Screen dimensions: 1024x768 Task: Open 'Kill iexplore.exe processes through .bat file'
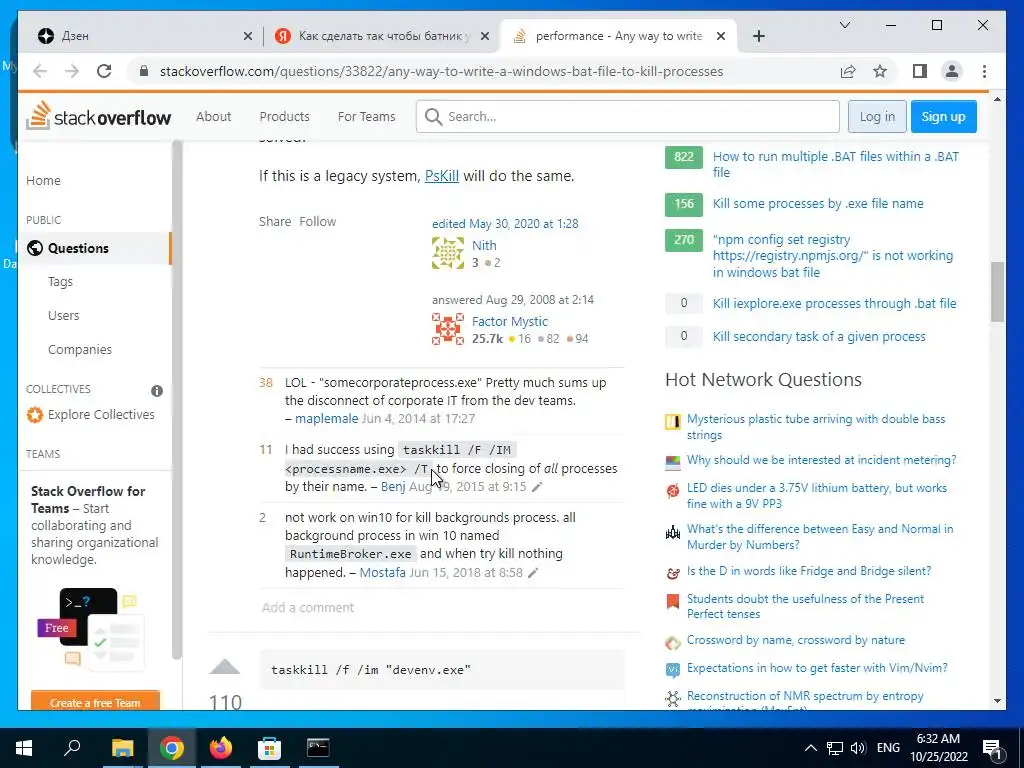click(834, 303)
